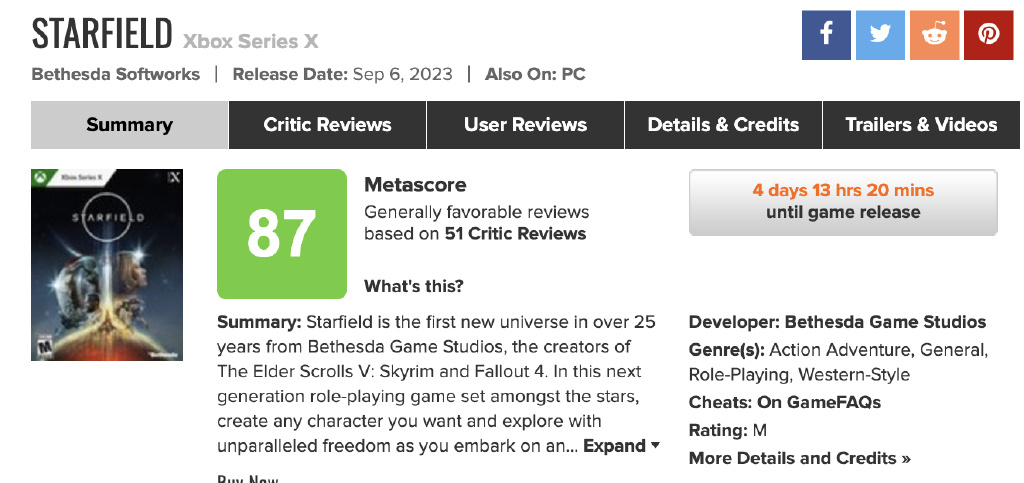This screenshot has width=1024, height=483.
Task: Select the Summary tab
Action: pos(129,125)
